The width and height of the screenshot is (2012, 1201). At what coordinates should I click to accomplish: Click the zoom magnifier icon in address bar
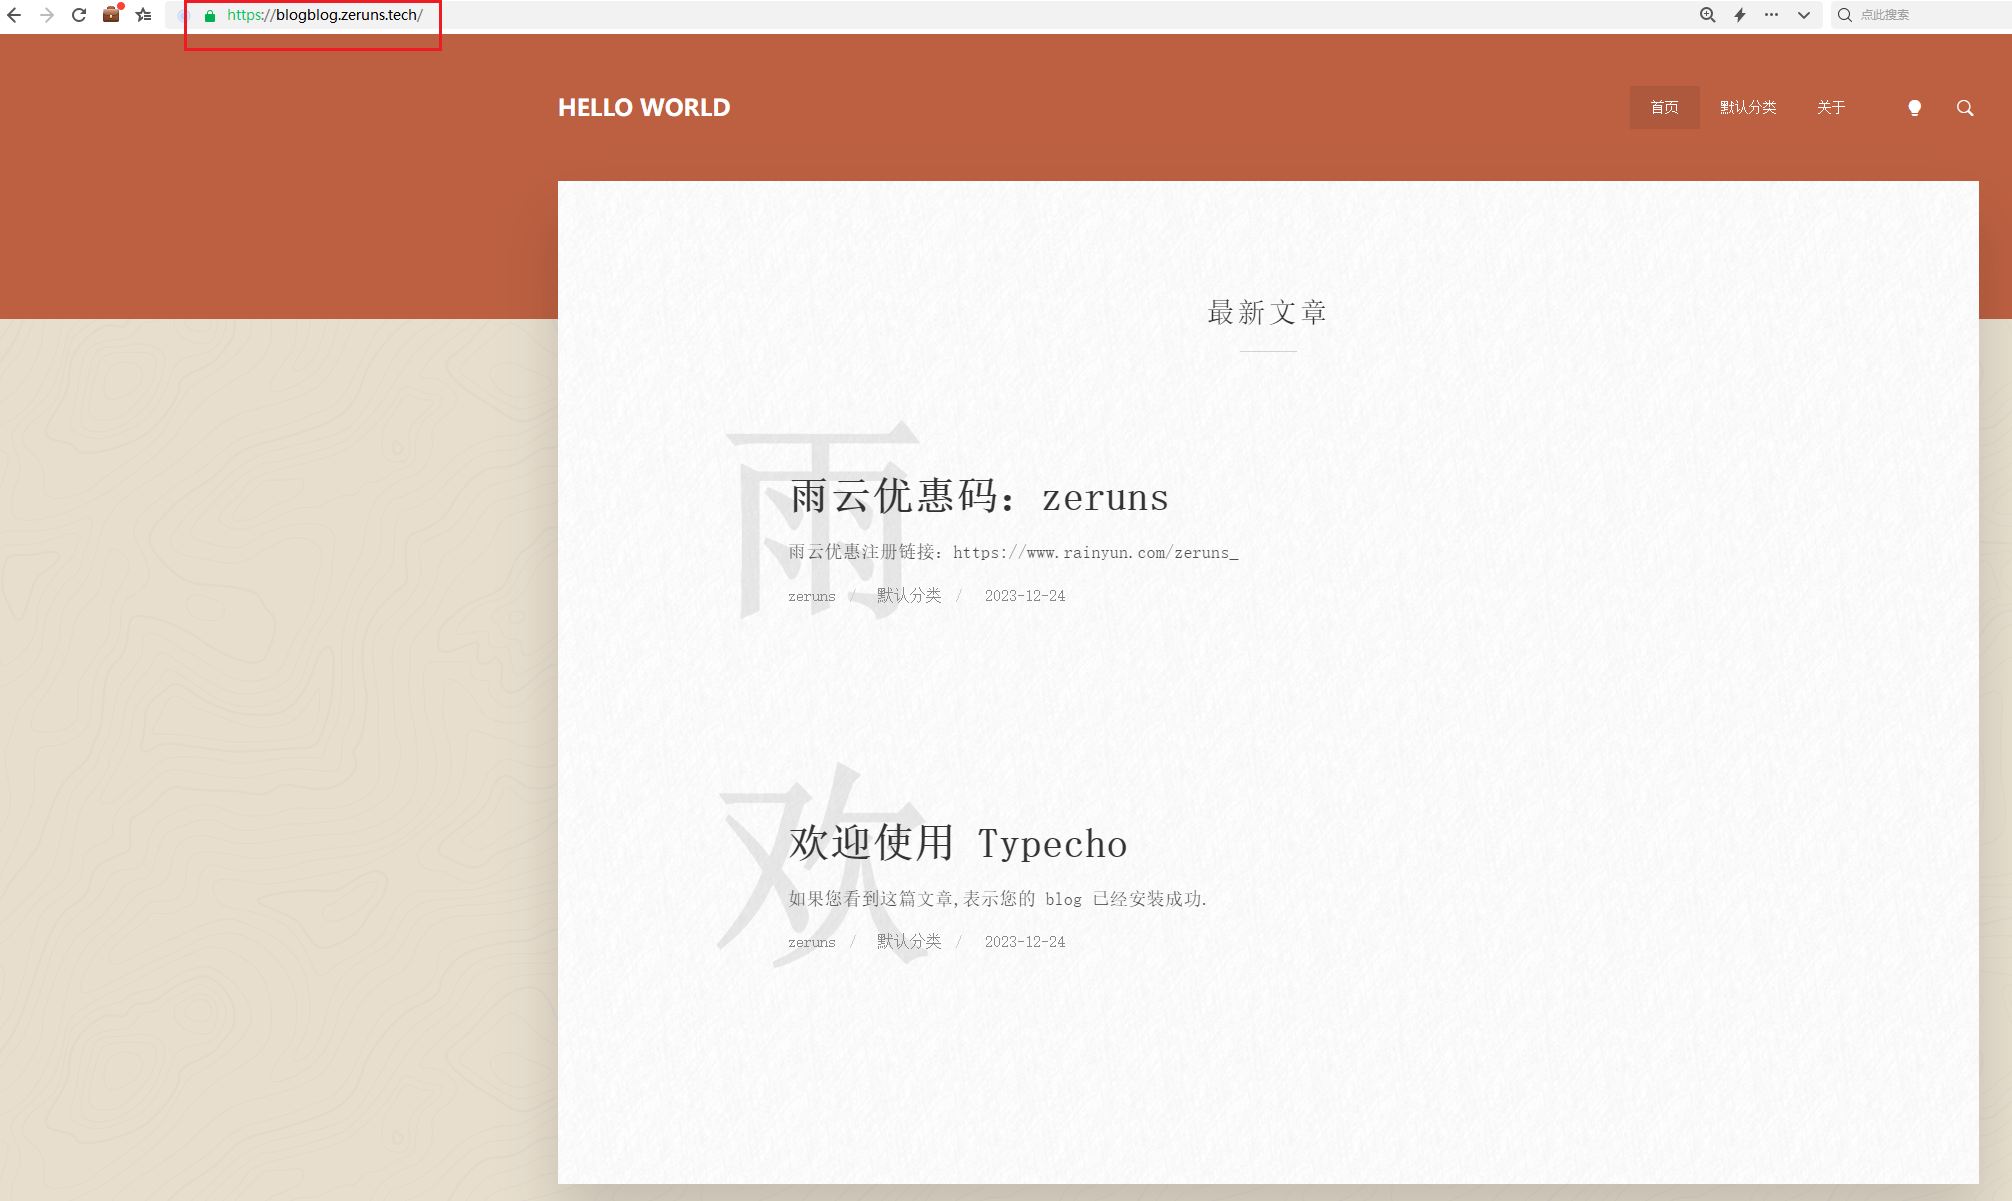pos(1707,15)
